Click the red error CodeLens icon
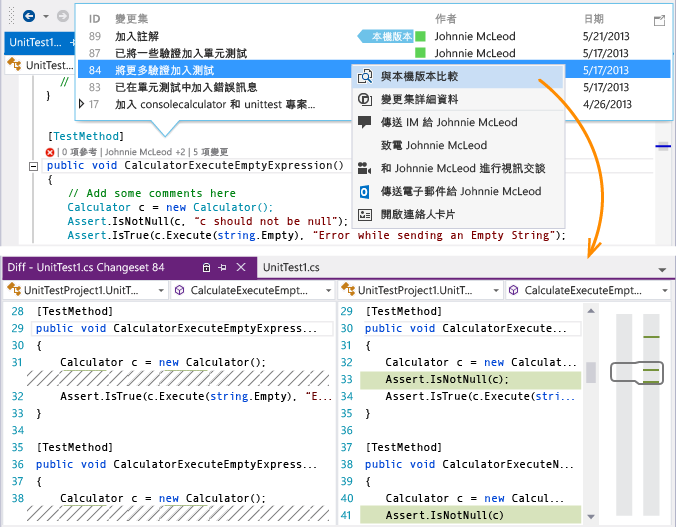Viewport: 677px width, 527px height. 50,152
